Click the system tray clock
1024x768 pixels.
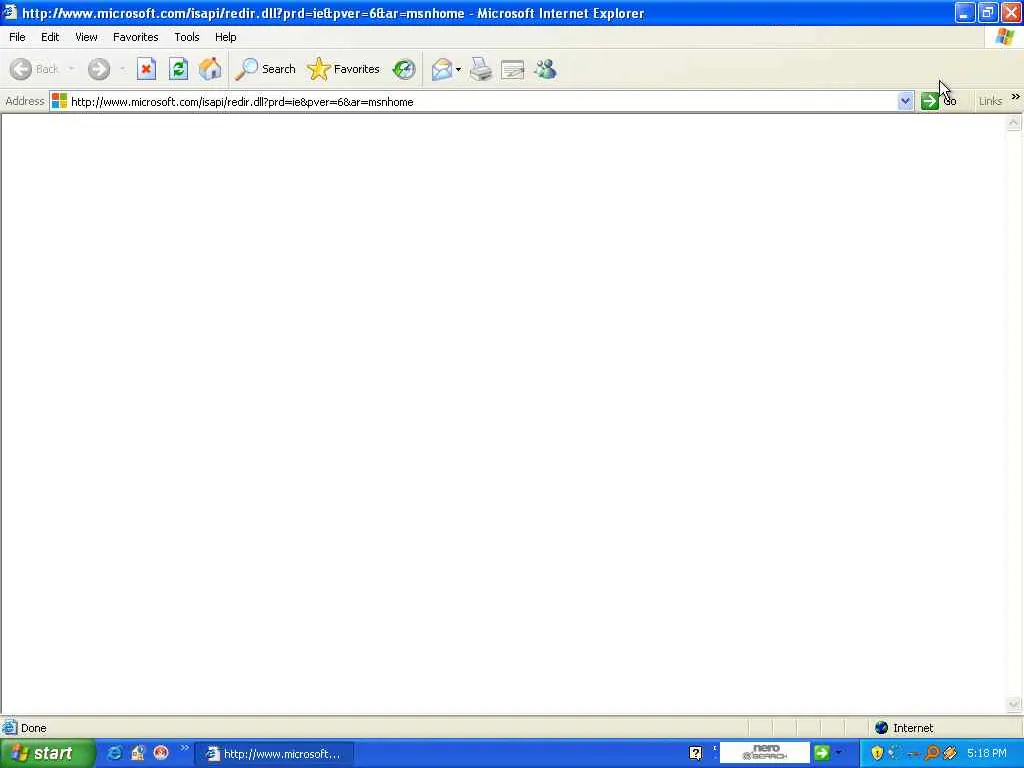pos(987,754)
